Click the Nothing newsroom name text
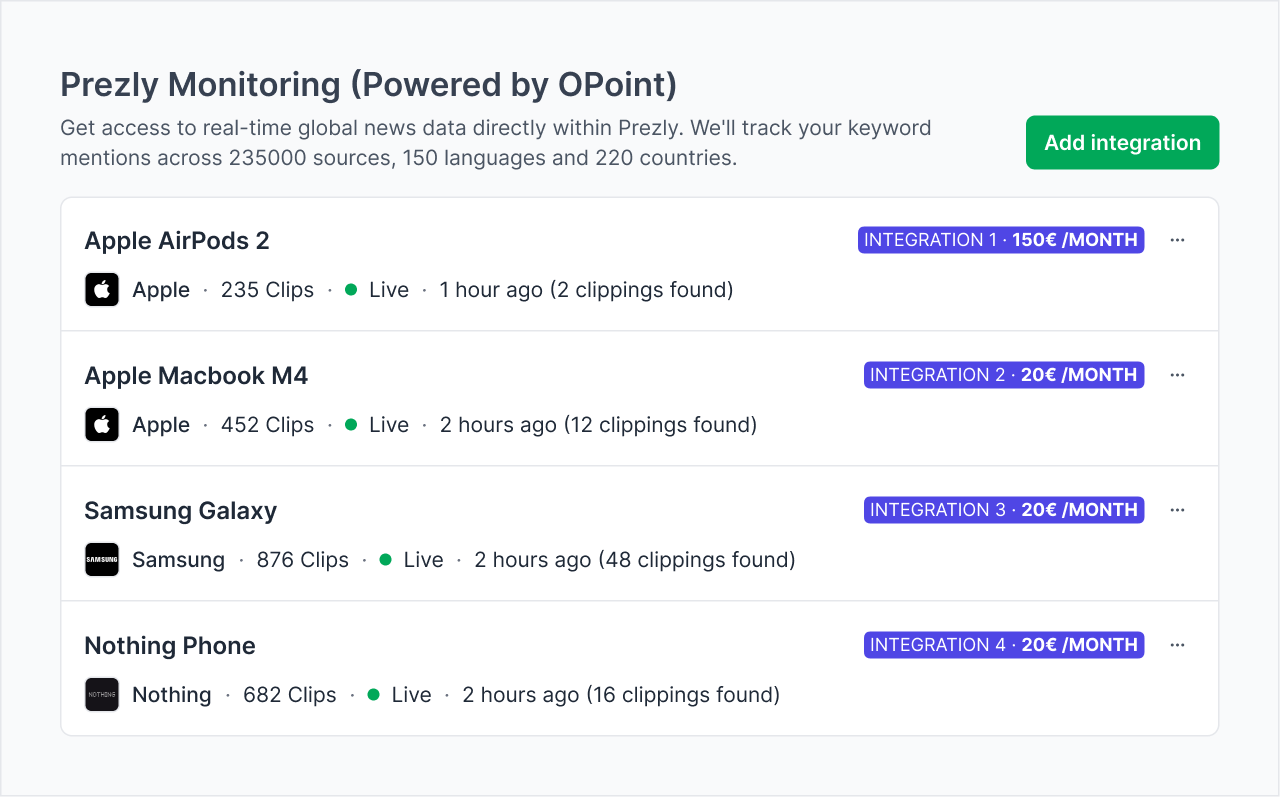The height and width of the screenshot is (797, 1280). [172, 695]
